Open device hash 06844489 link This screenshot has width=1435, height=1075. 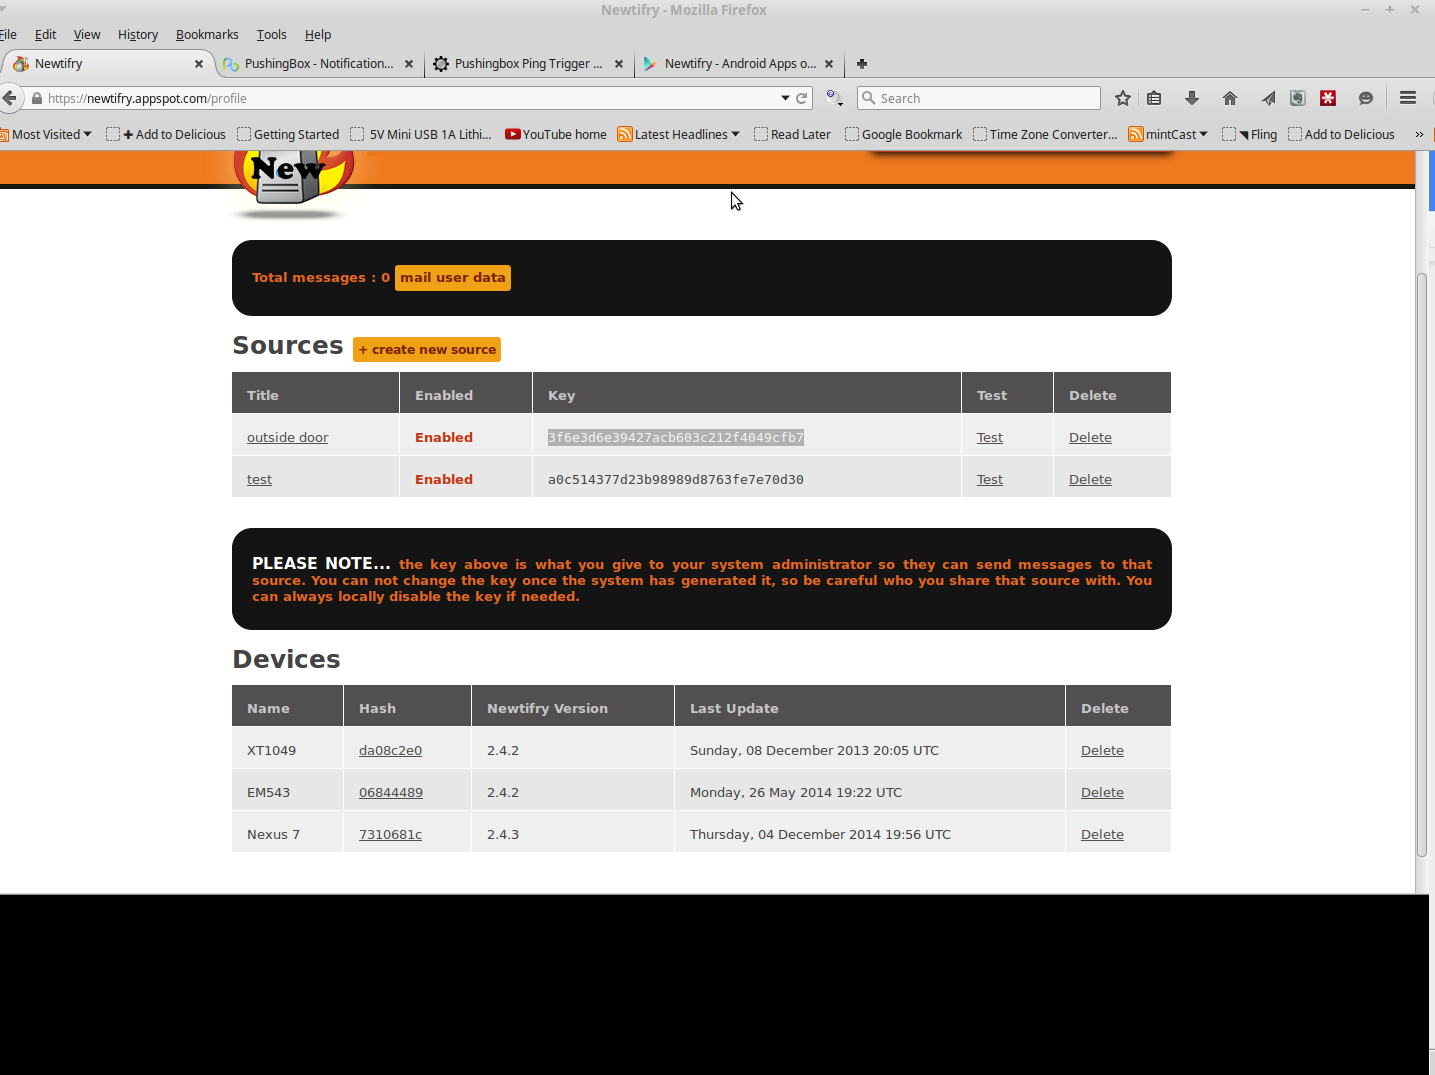coord(391,793)
